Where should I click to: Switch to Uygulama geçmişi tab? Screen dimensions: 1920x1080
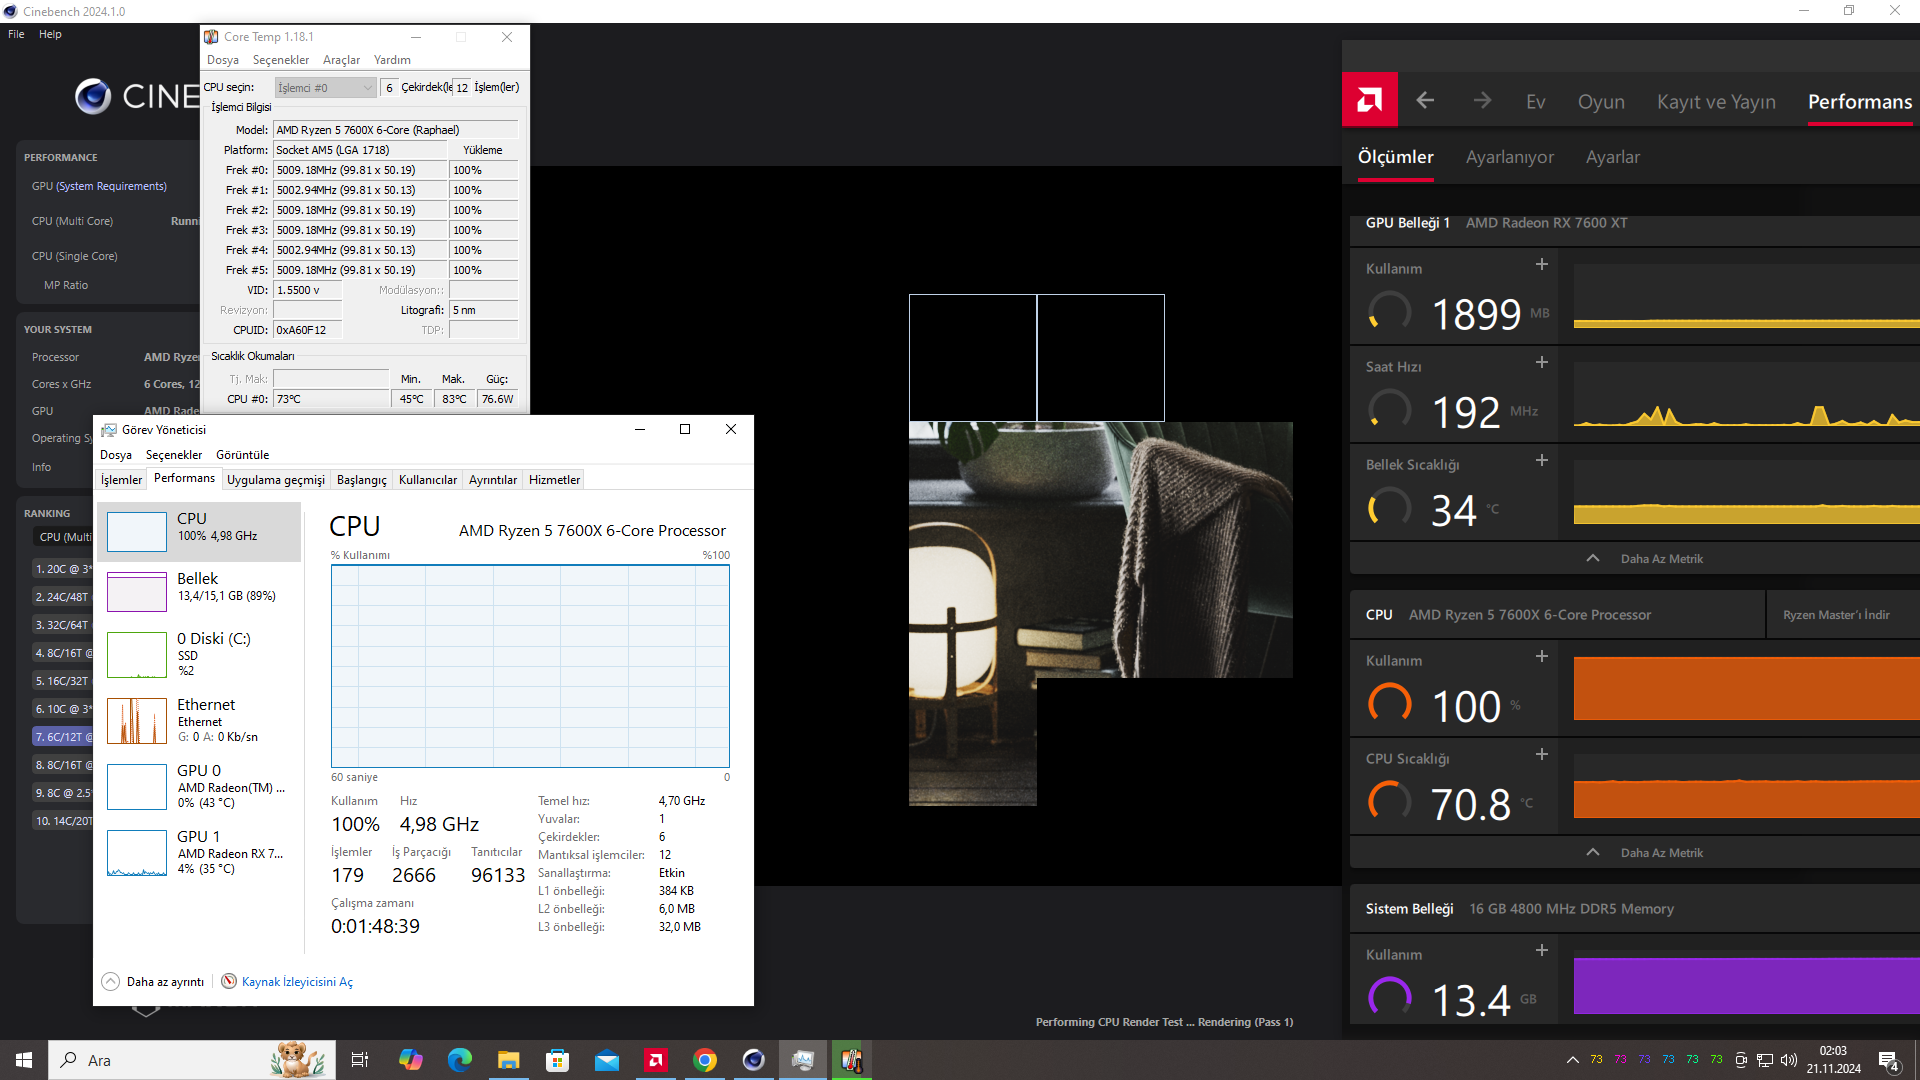coord(276,480)
